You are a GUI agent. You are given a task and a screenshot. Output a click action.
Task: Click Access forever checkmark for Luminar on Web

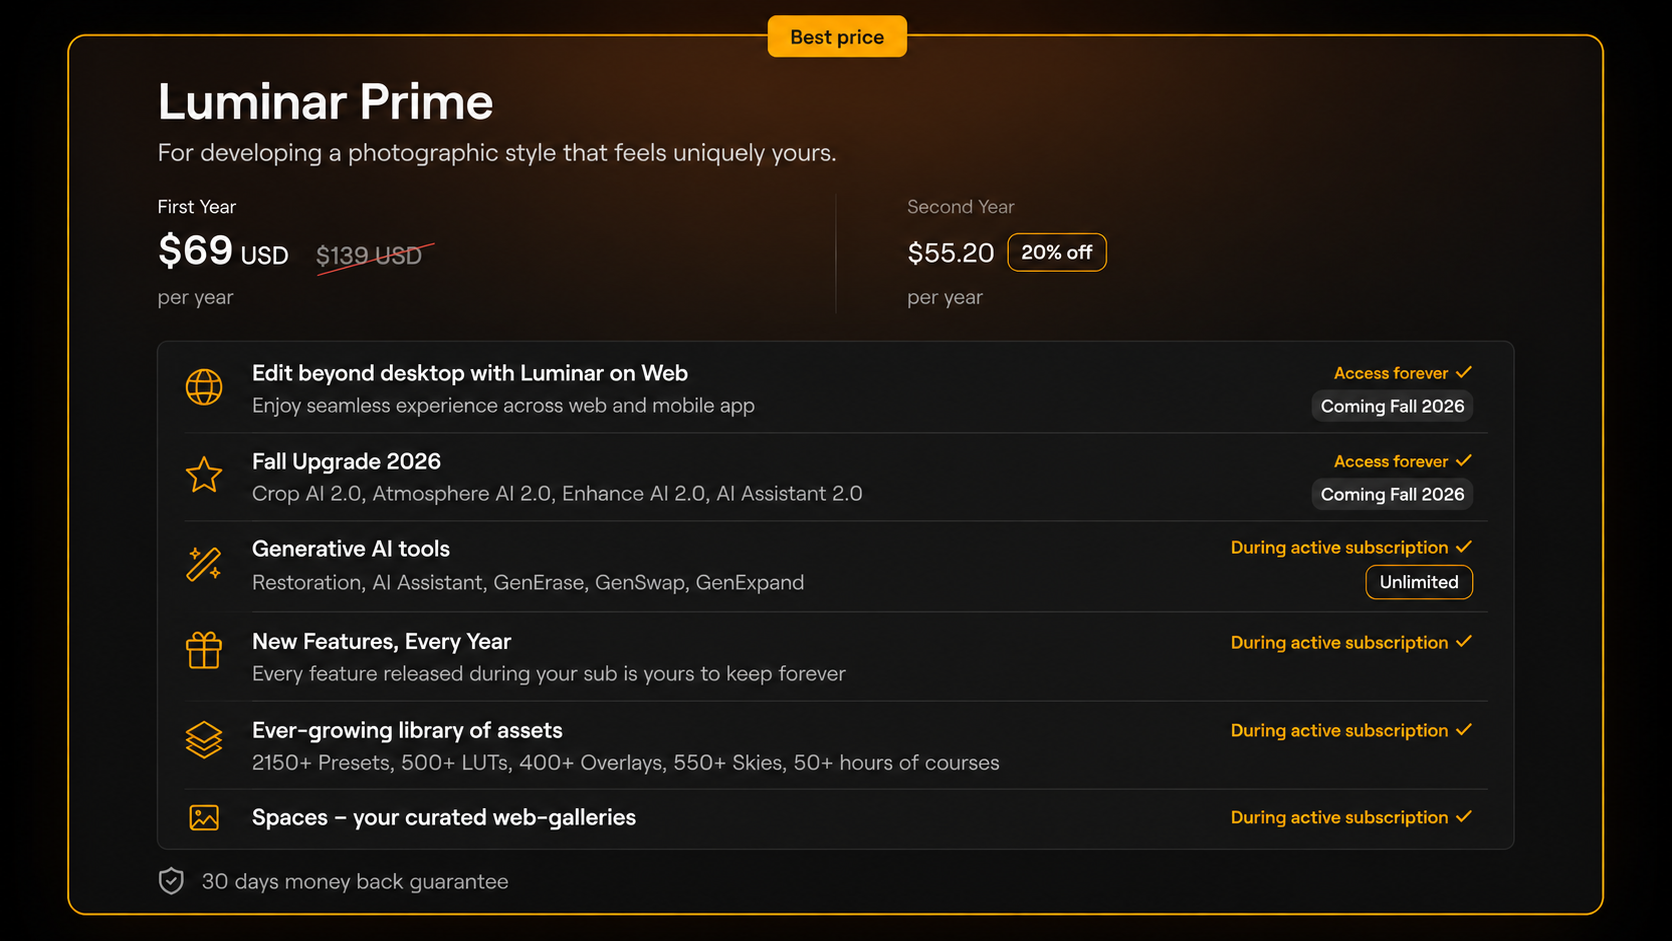pyautogui.click(x=1464, y=372)
